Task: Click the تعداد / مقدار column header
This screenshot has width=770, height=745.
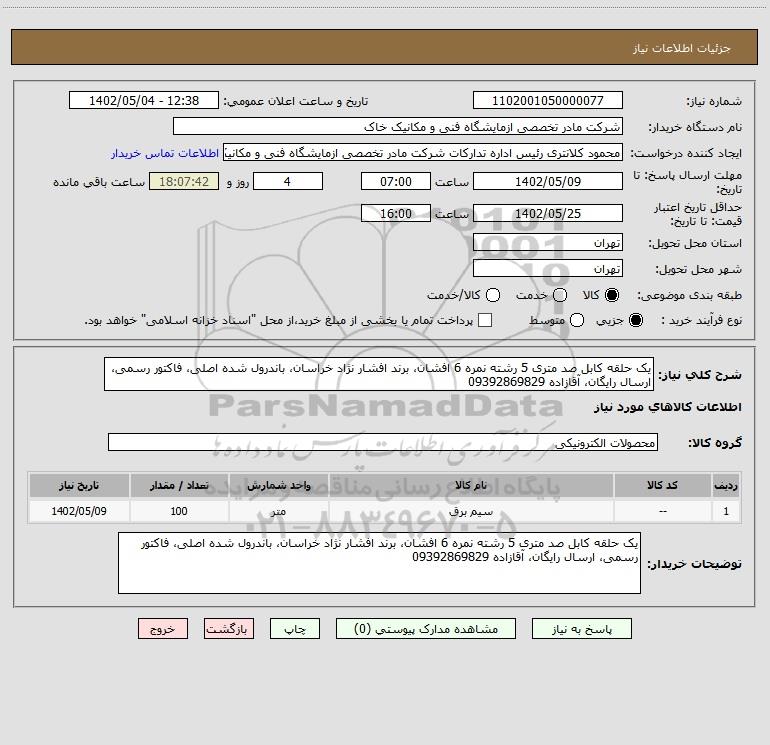Action: (x=179, y=486)
